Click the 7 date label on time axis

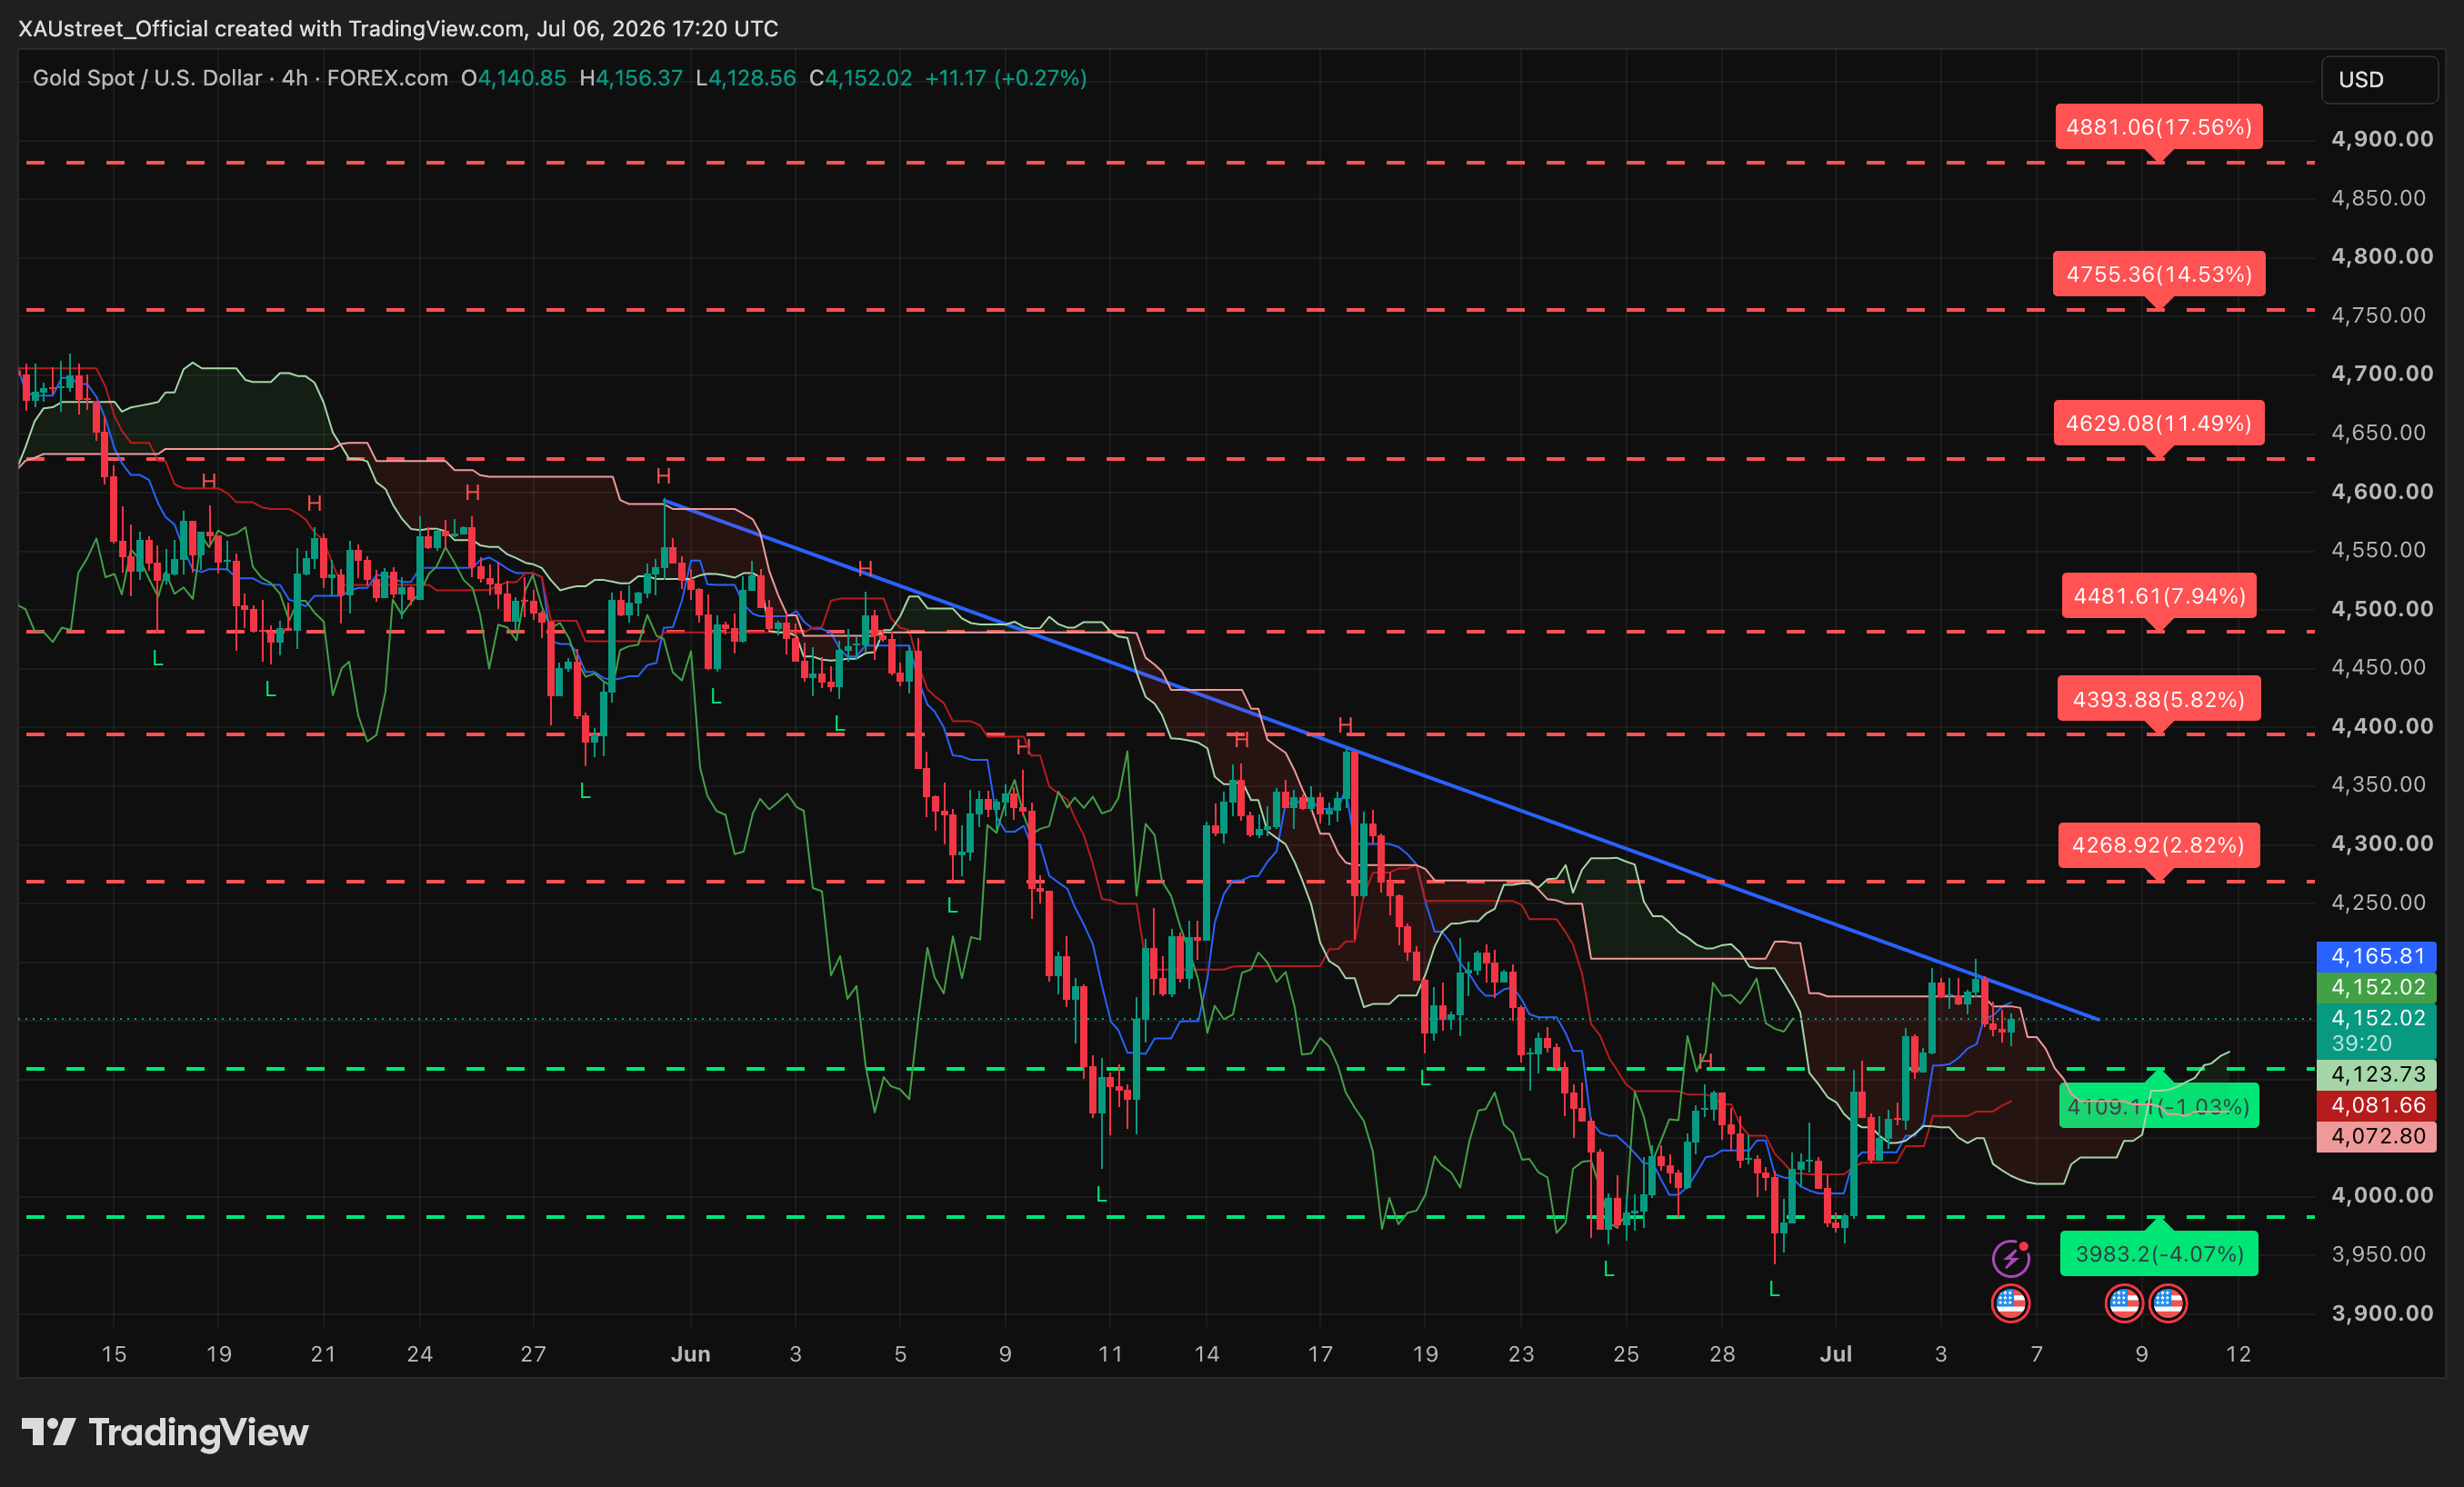2037,1354
